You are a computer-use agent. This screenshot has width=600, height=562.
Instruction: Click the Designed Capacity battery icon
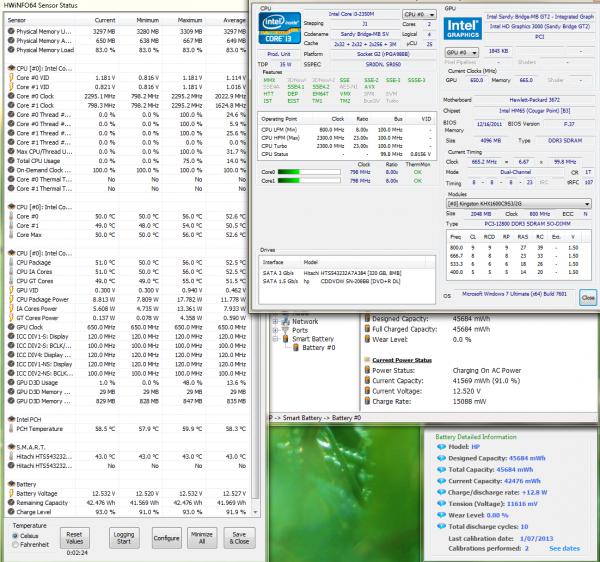[367, 318]
